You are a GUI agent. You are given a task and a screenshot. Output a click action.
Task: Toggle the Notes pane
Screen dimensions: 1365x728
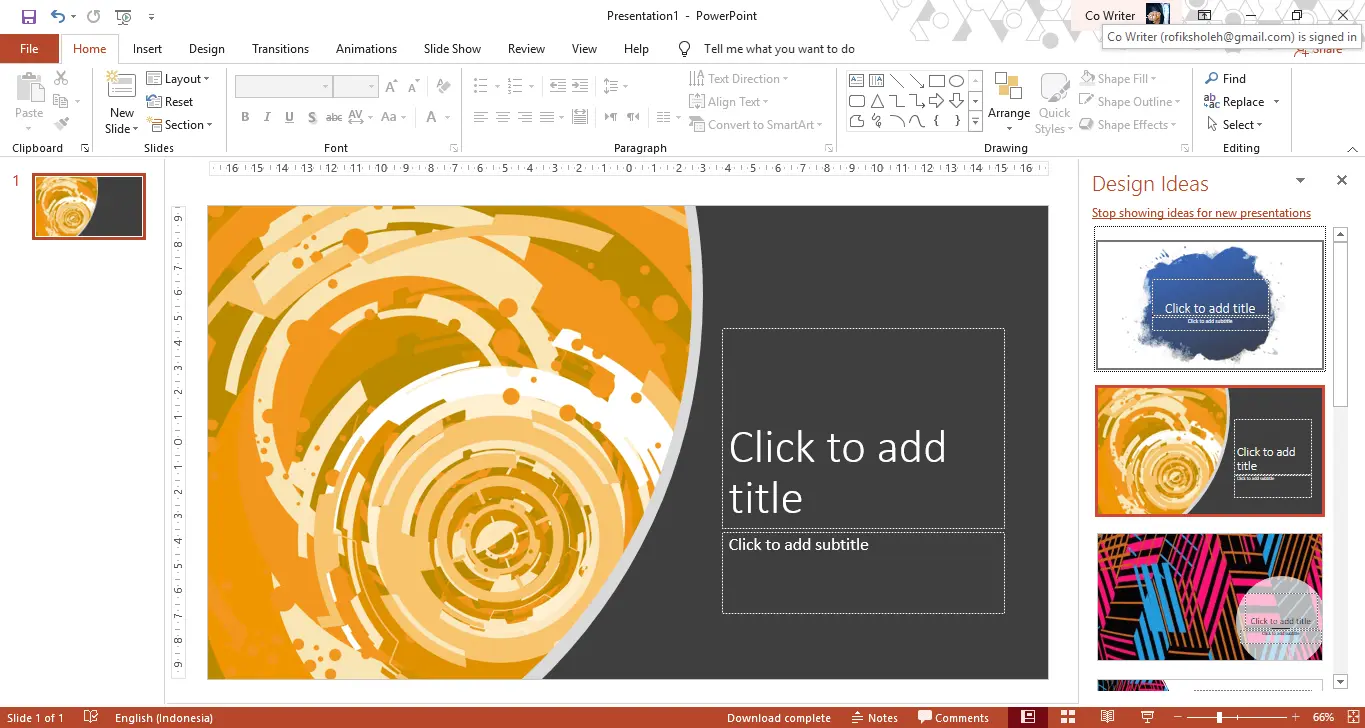(874, 717)
